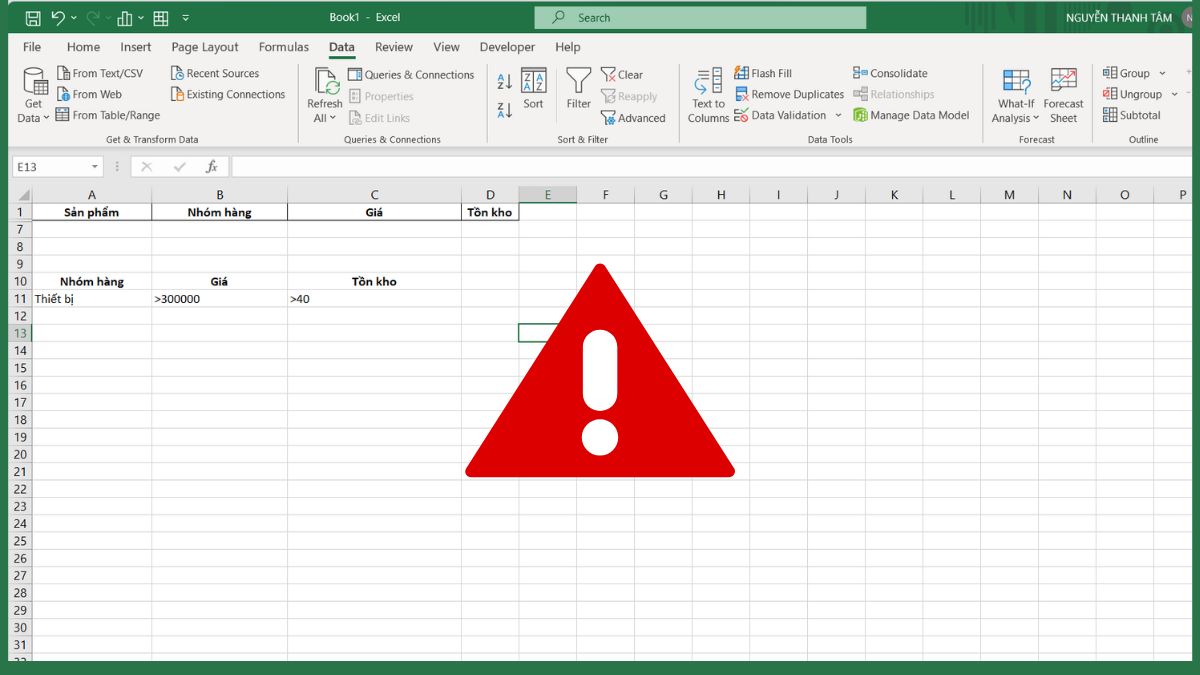Go to the Formulas tab
The height and width of the screenshot is (675, 1200).
pos(284,47)
